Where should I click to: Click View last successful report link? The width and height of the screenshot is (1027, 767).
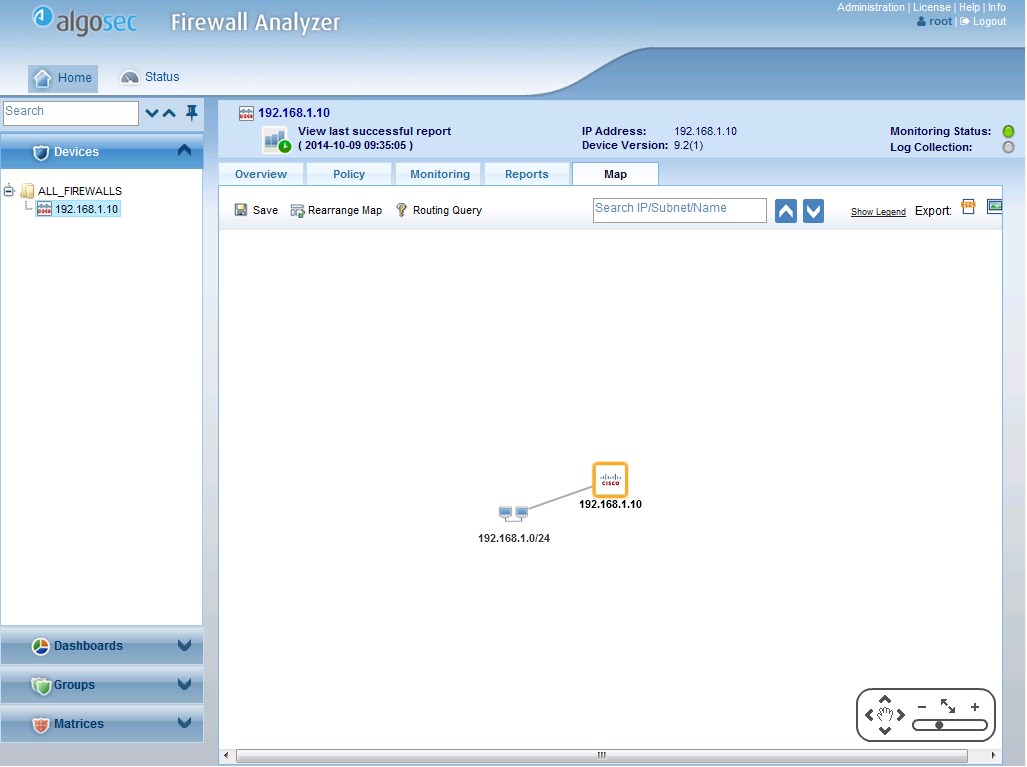(374, 131)
